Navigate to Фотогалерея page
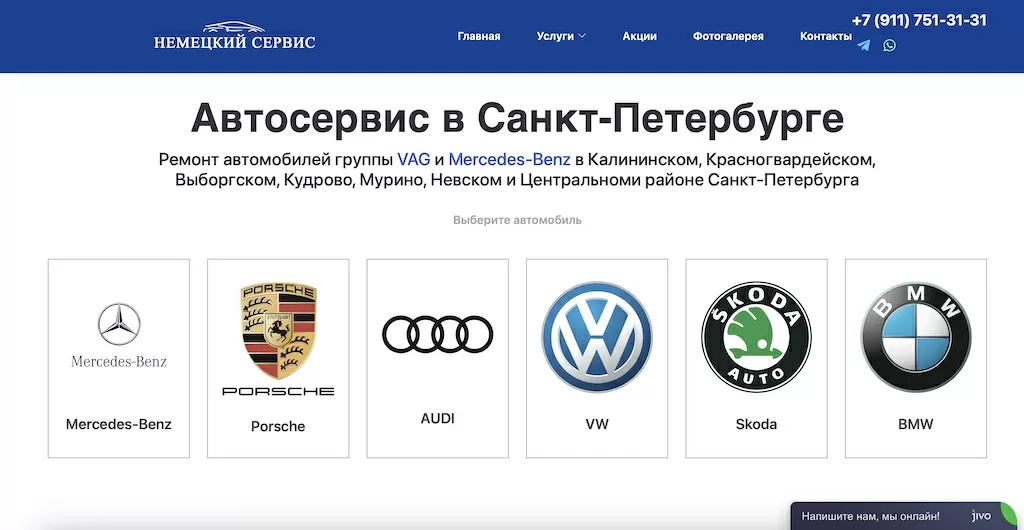Image resolution: width=1024 pixels, height=530 pixels. (x=728, y=36)
